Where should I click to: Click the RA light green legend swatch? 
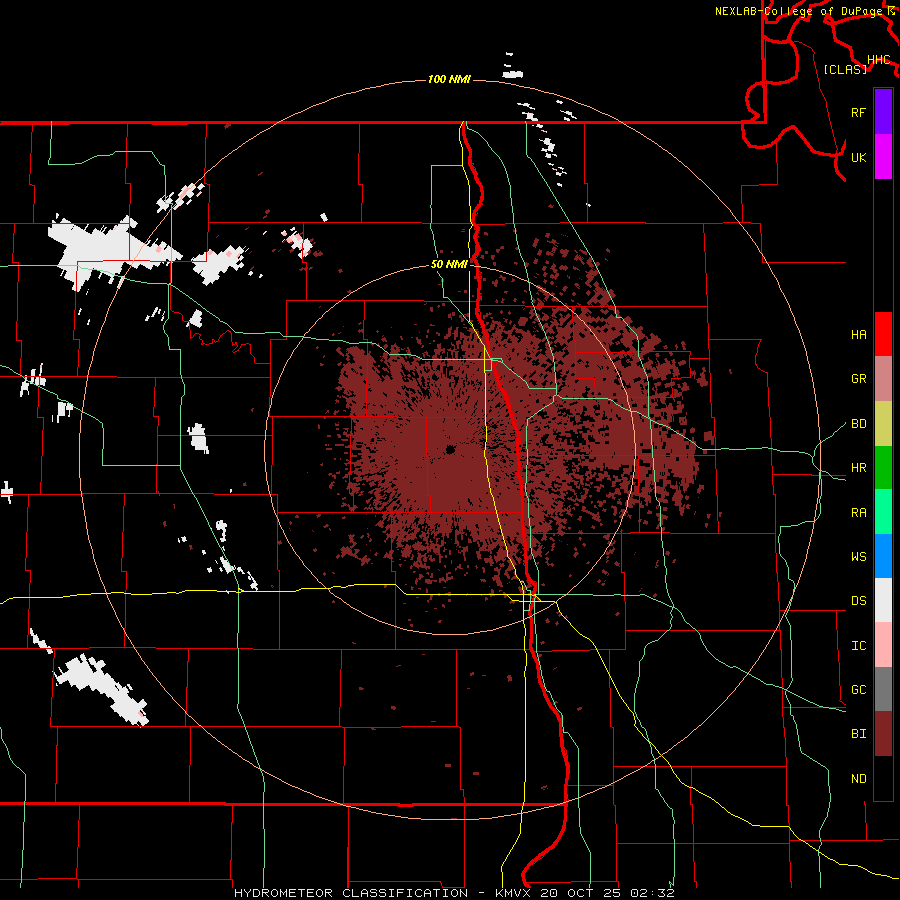point(883,512)
